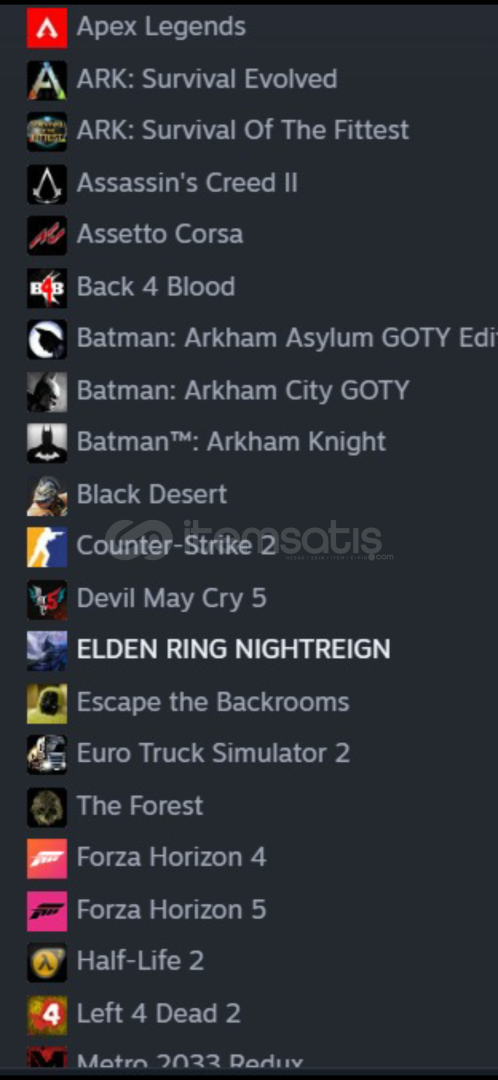This screenshot has width=498, height=1080.
Task: Click Batman™: Arkham Knight title text
Action: pos(231,442)
